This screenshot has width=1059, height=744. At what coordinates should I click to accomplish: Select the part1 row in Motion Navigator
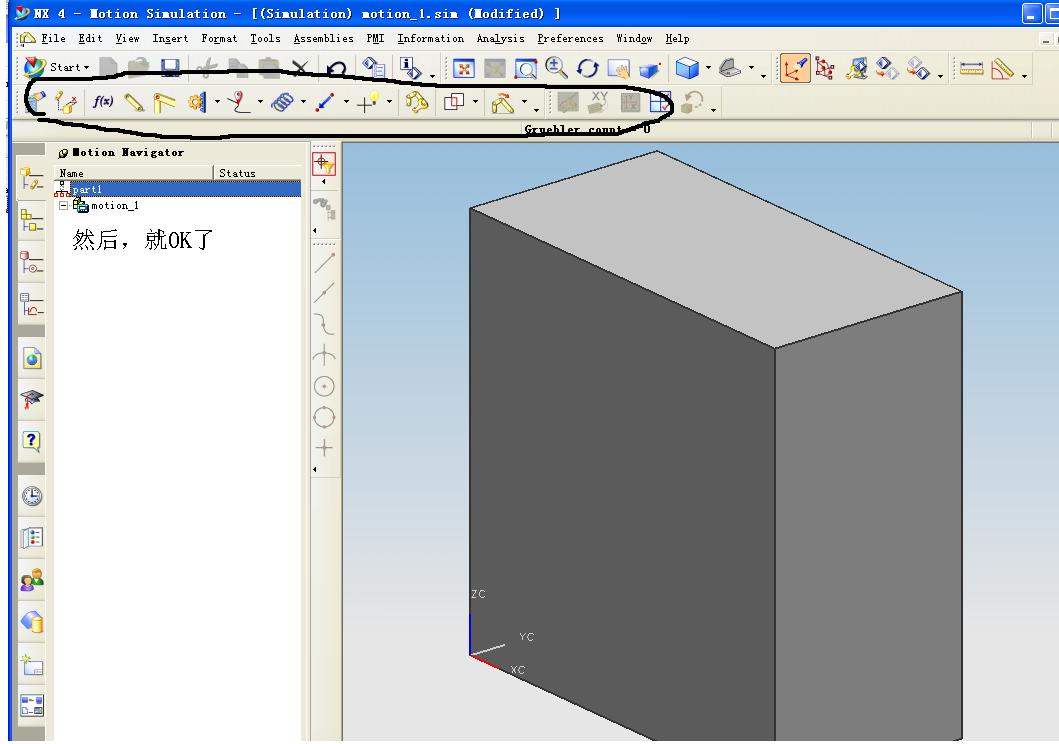click(x=178, y=189)
